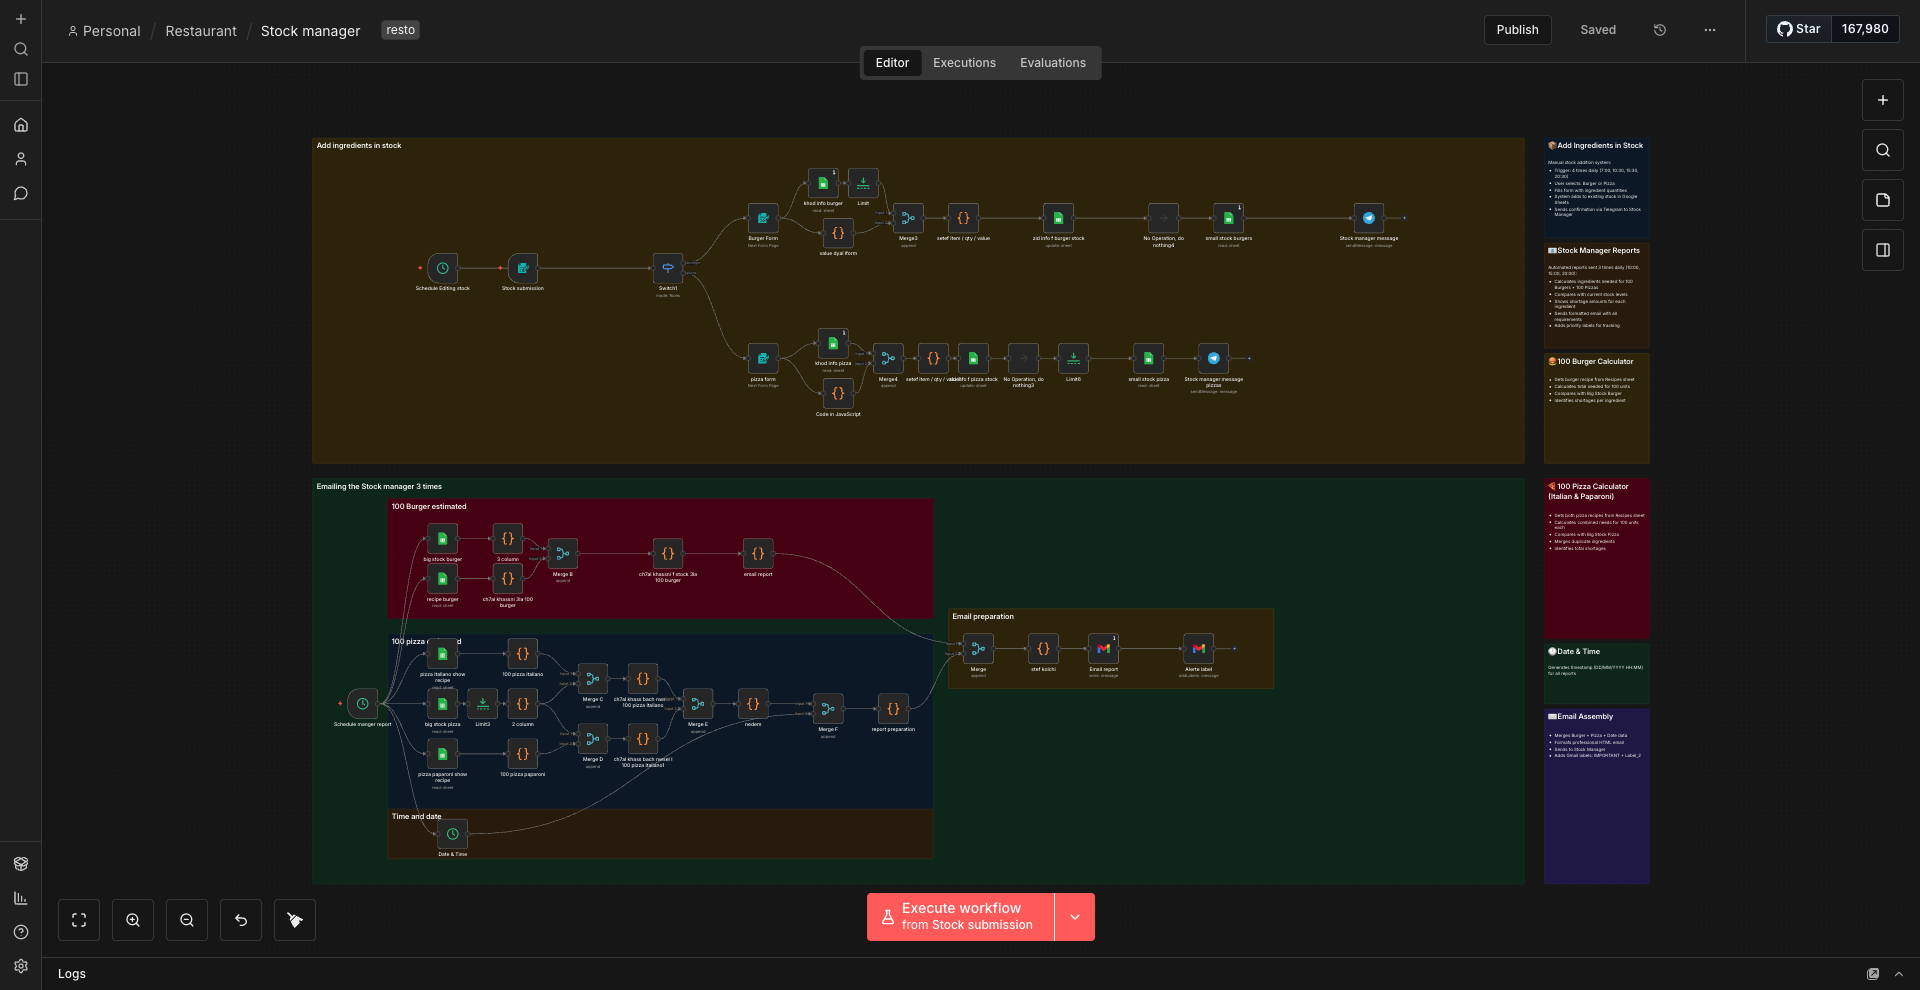The height and width of the screenshot is (990, 1920).
Task: Switch to the Executions tab
Action: (x=963, y=62)
